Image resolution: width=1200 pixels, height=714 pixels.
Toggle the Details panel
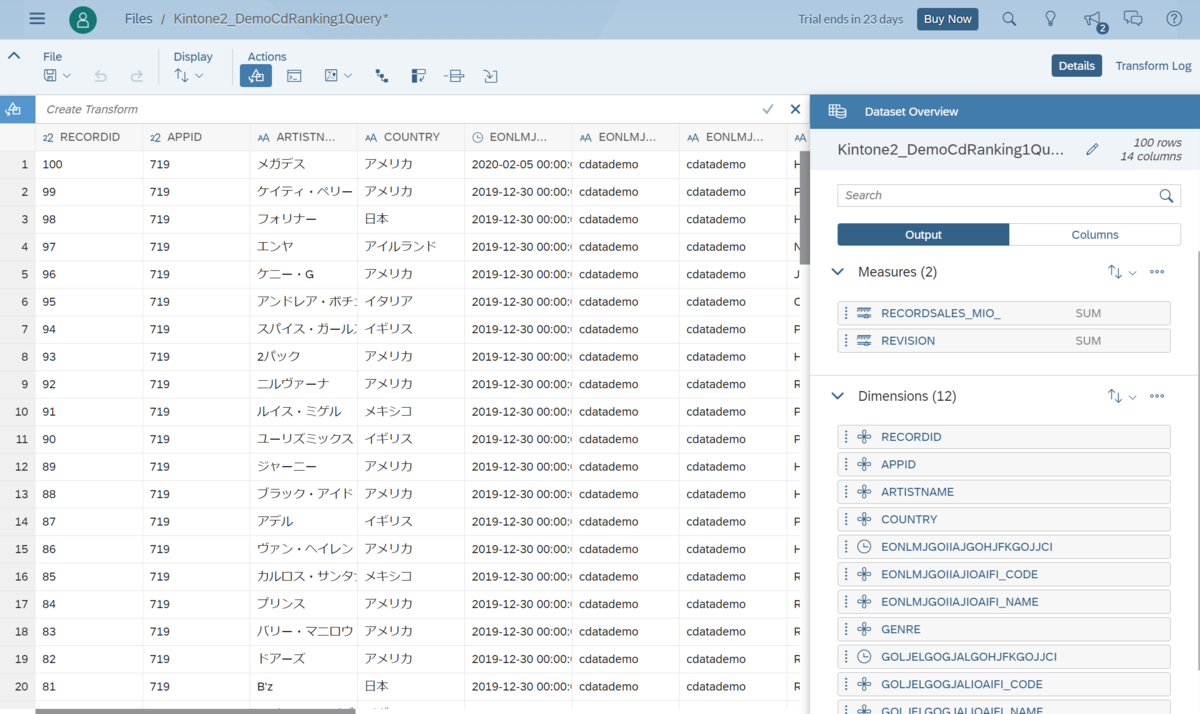(1076, 65)
